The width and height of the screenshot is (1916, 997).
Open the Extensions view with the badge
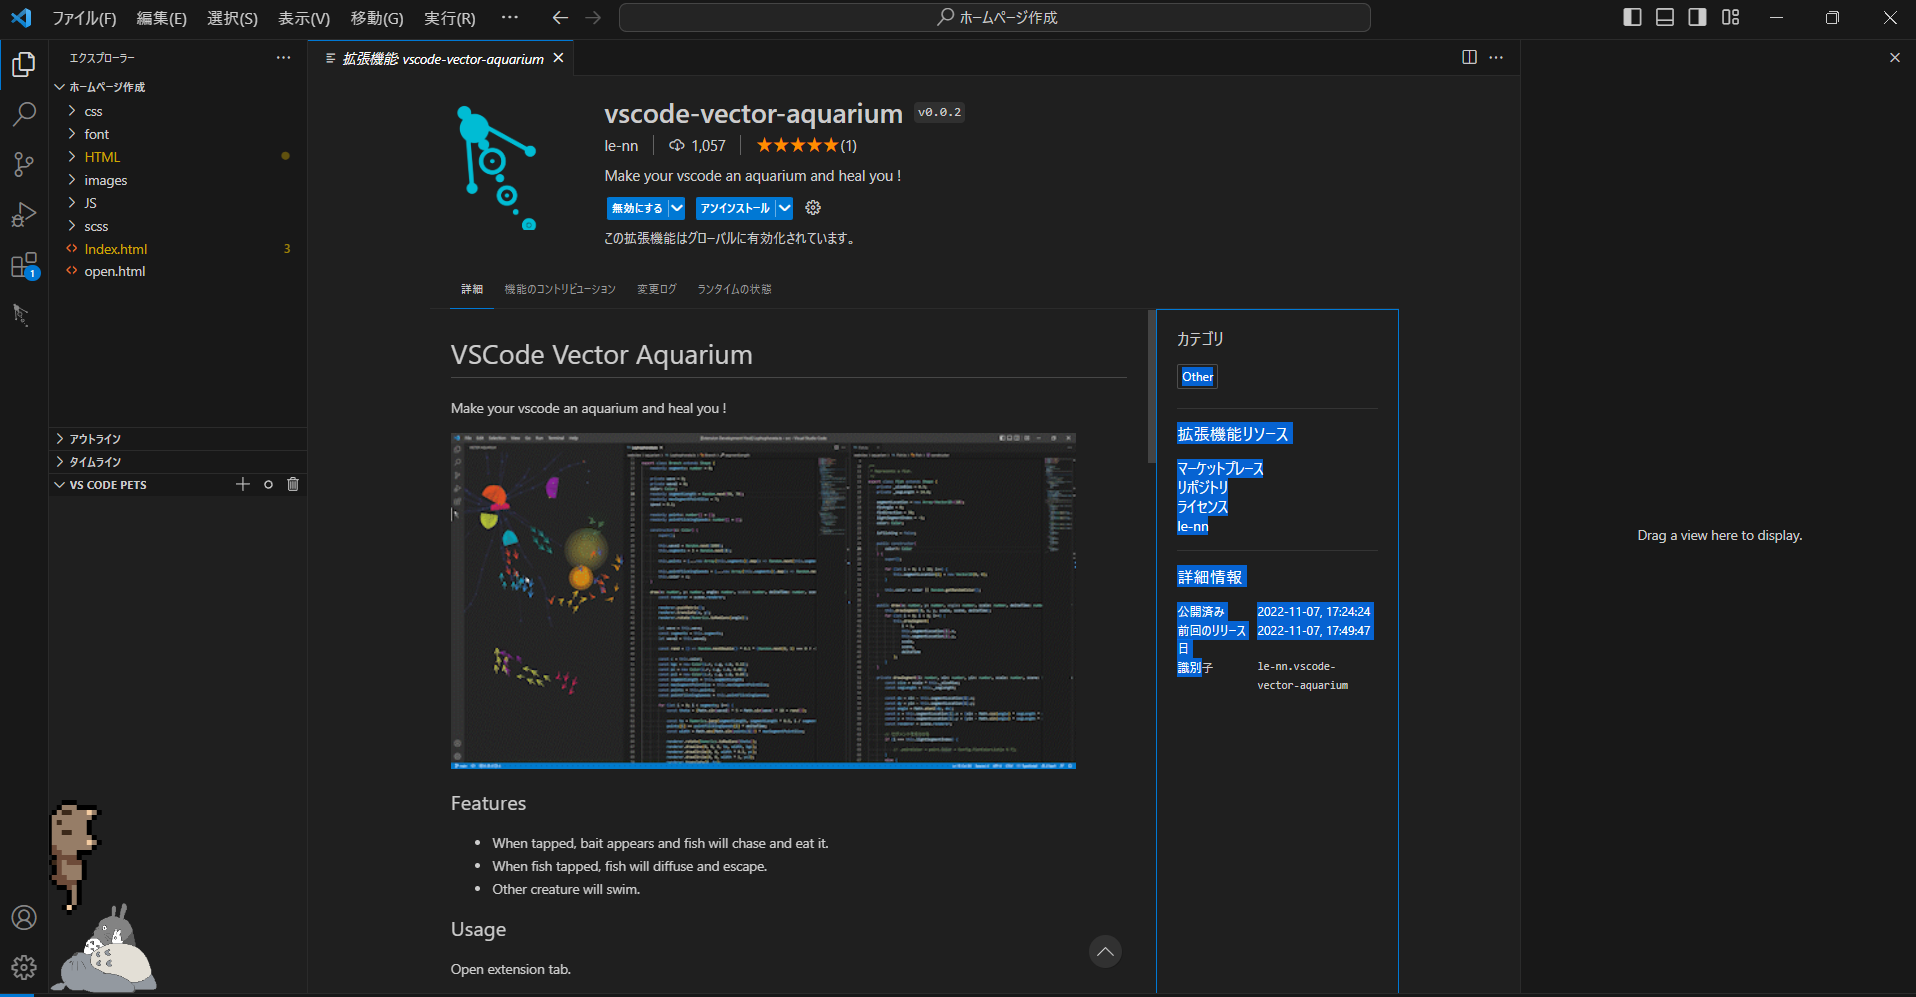23,265
